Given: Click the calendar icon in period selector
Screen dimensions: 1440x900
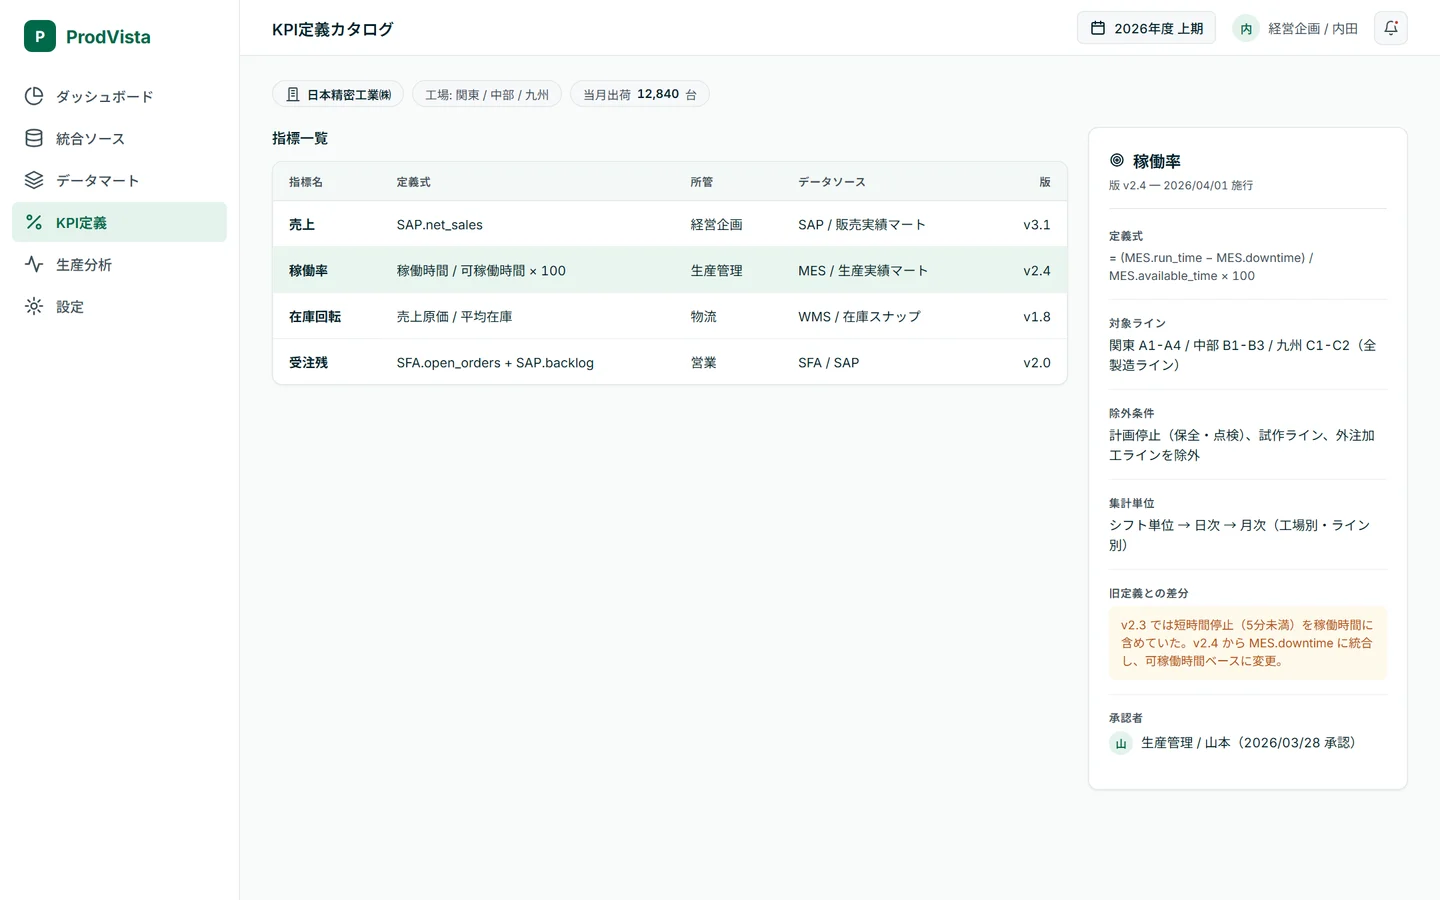Looking at the screenshot, I should (1098, 28).
